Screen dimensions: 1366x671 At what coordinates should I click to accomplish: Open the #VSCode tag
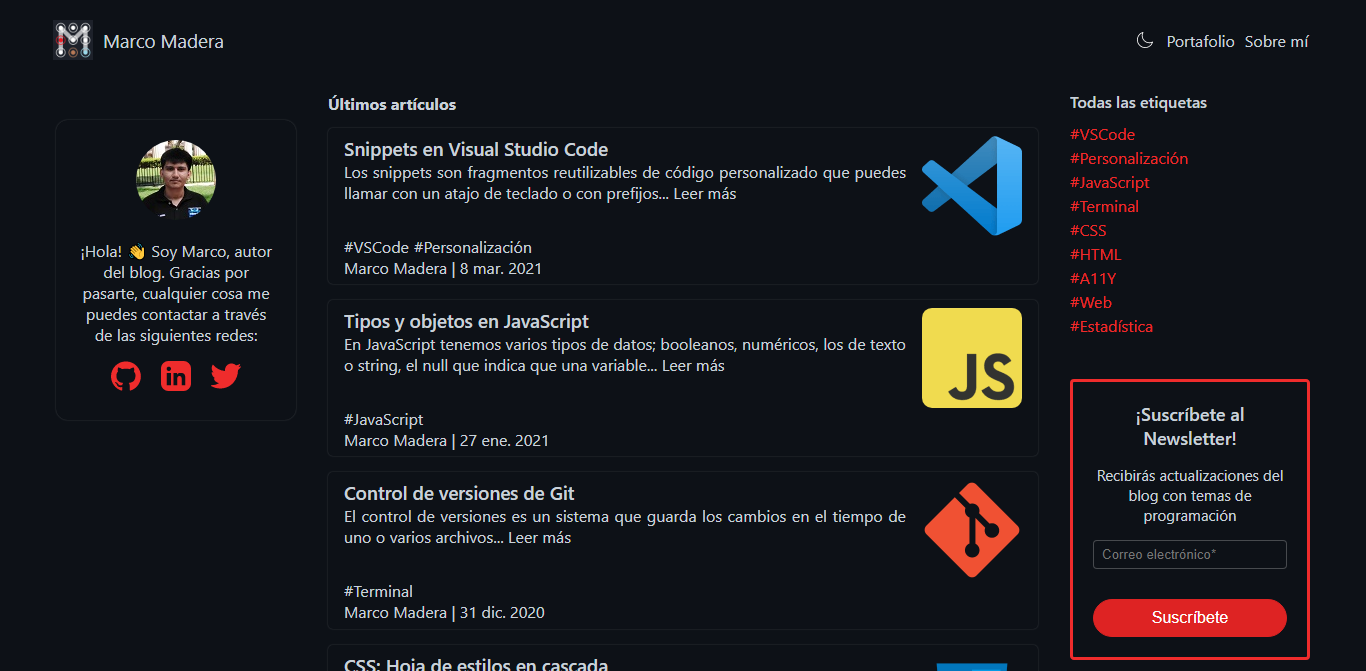click(x=1102, y=134)
